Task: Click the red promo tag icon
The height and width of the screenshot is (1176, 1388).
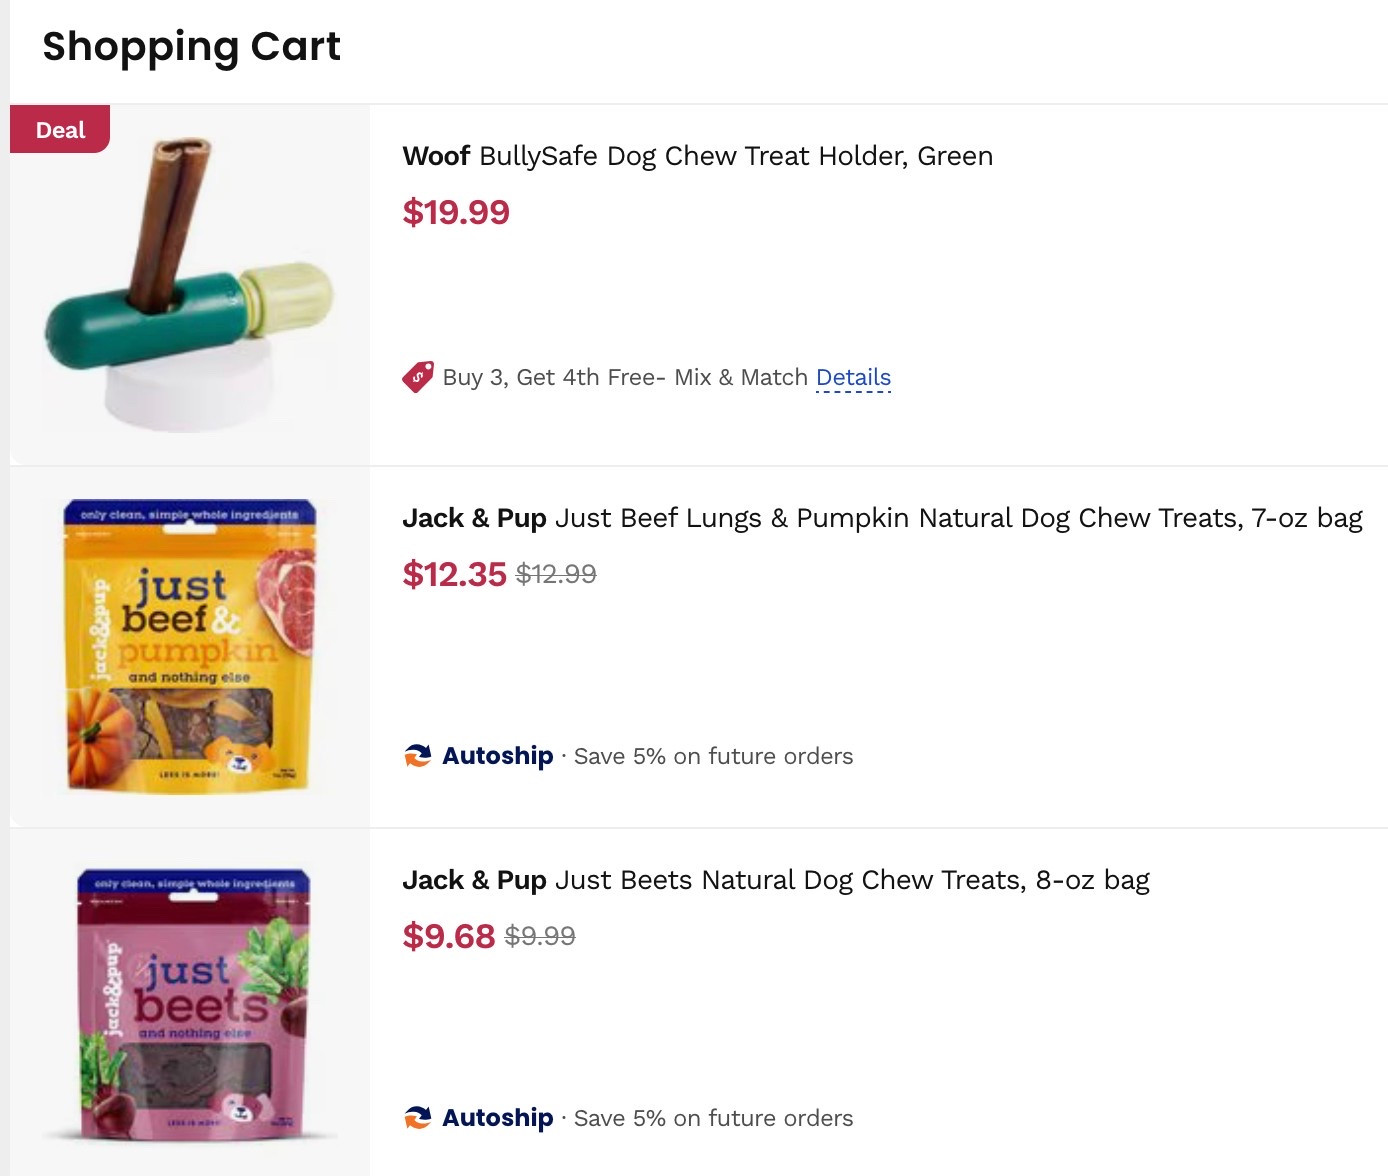Action: click(x=418, y=377)
